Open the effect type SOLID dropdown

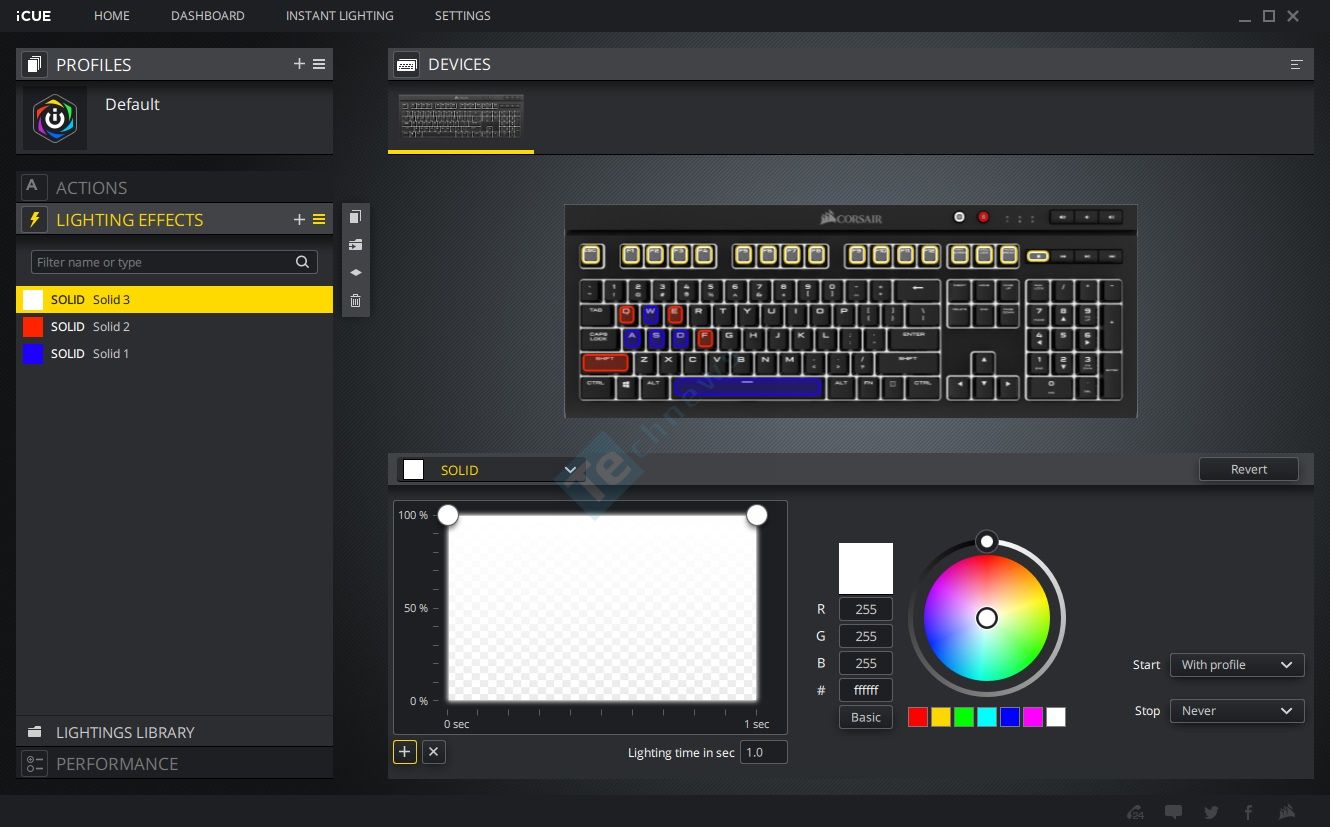pos(491,470)
